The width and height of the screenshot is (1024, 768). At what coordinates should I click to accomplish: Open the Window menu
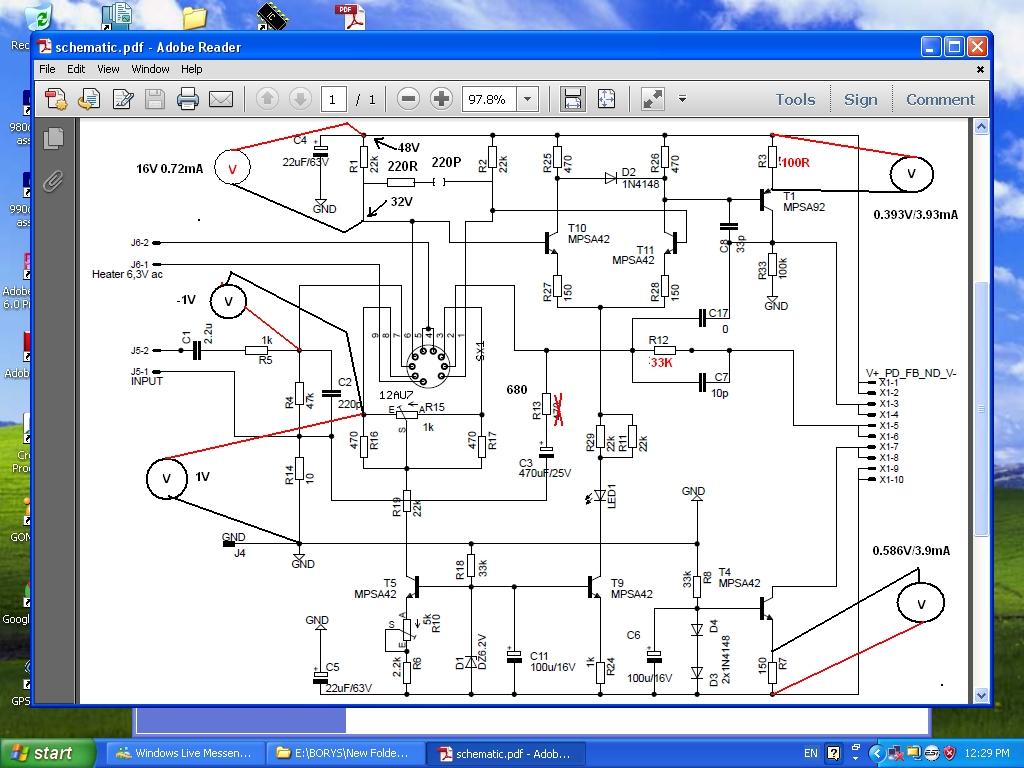150,69
